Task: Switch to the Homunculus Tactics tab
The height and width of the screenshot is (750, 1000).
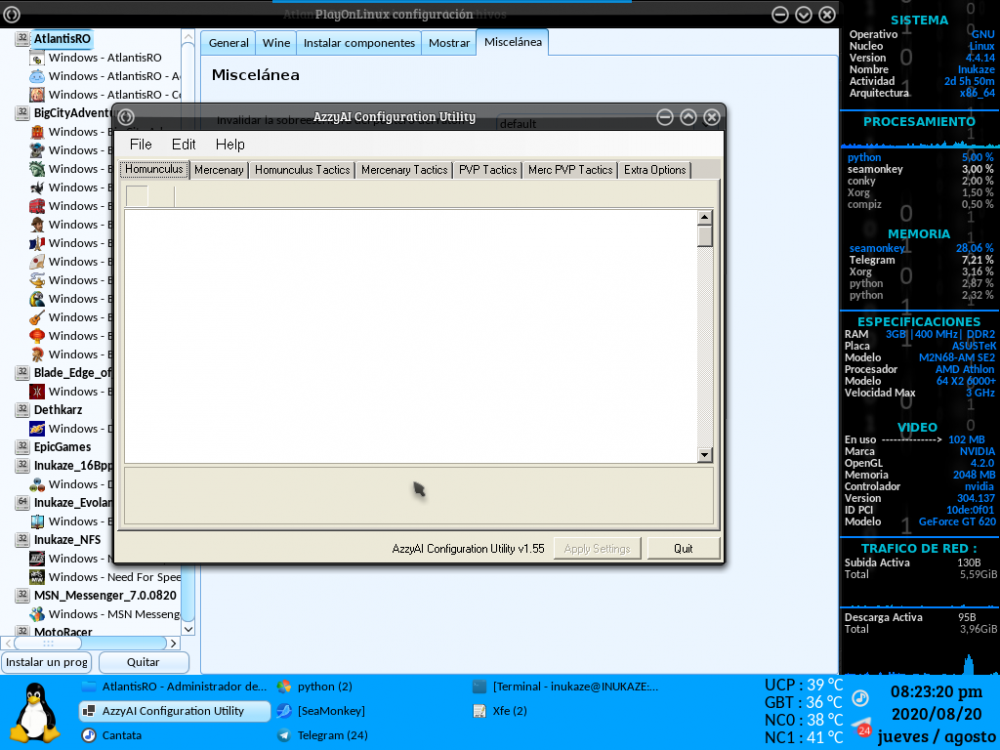Action: click(x=302, y=170)
